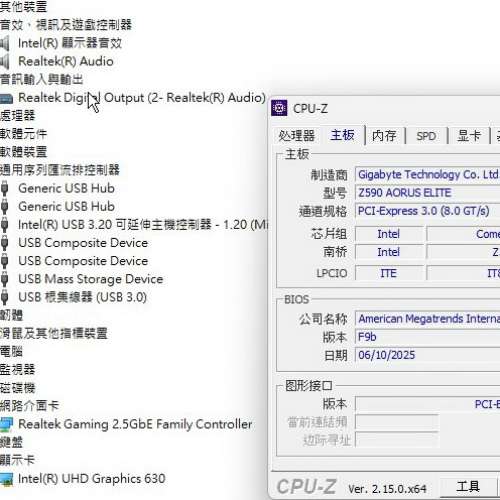Collapse the 音效、視訊及遊戲控制器 category
Image resolution: width=500 pixels, height=500 pixels.
66,25
